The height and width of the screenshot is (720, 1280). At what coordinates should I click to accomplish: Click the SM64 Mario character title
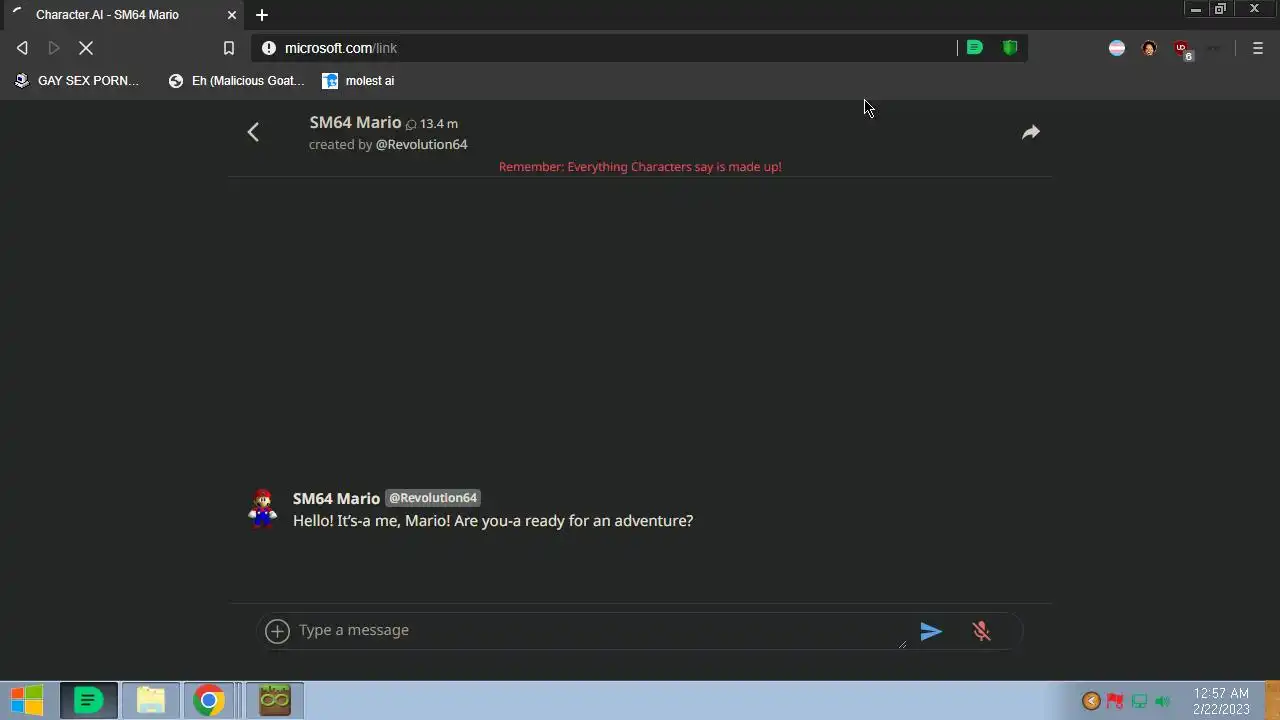[x=355, y=122]
